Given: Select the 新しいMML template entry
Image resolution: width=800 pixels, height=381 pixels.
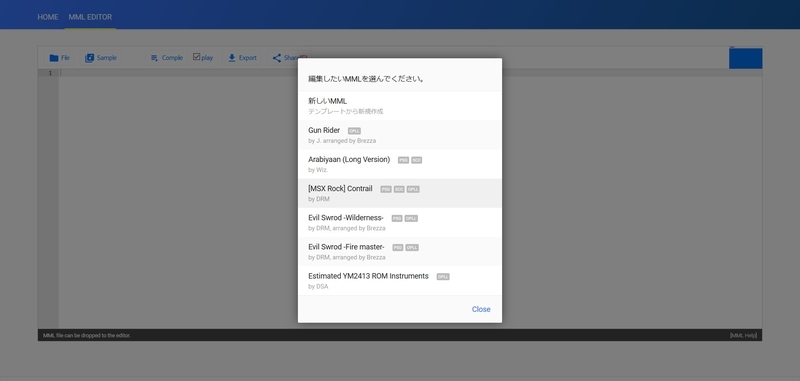Looking at the screenshot, I should click(x=400, y=106).
